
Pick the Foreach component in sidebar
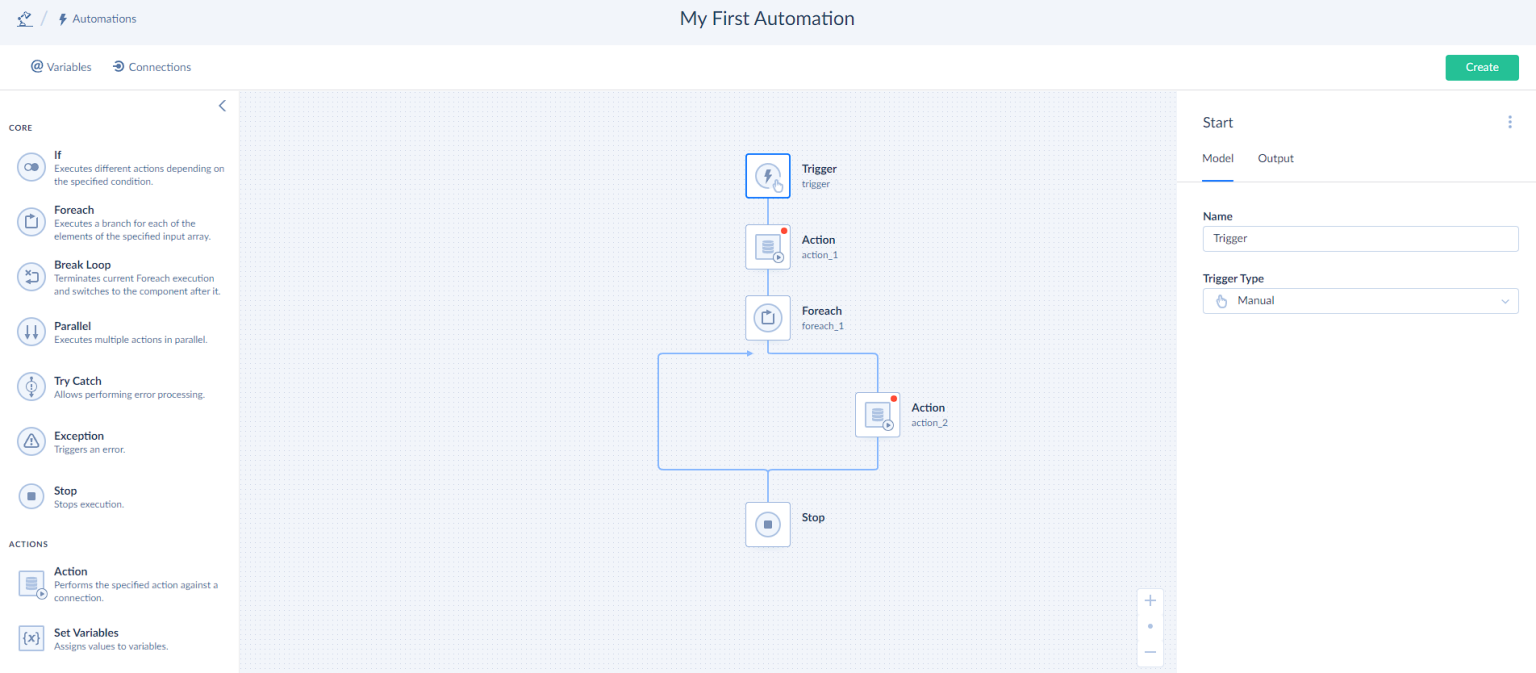(120, 223)
